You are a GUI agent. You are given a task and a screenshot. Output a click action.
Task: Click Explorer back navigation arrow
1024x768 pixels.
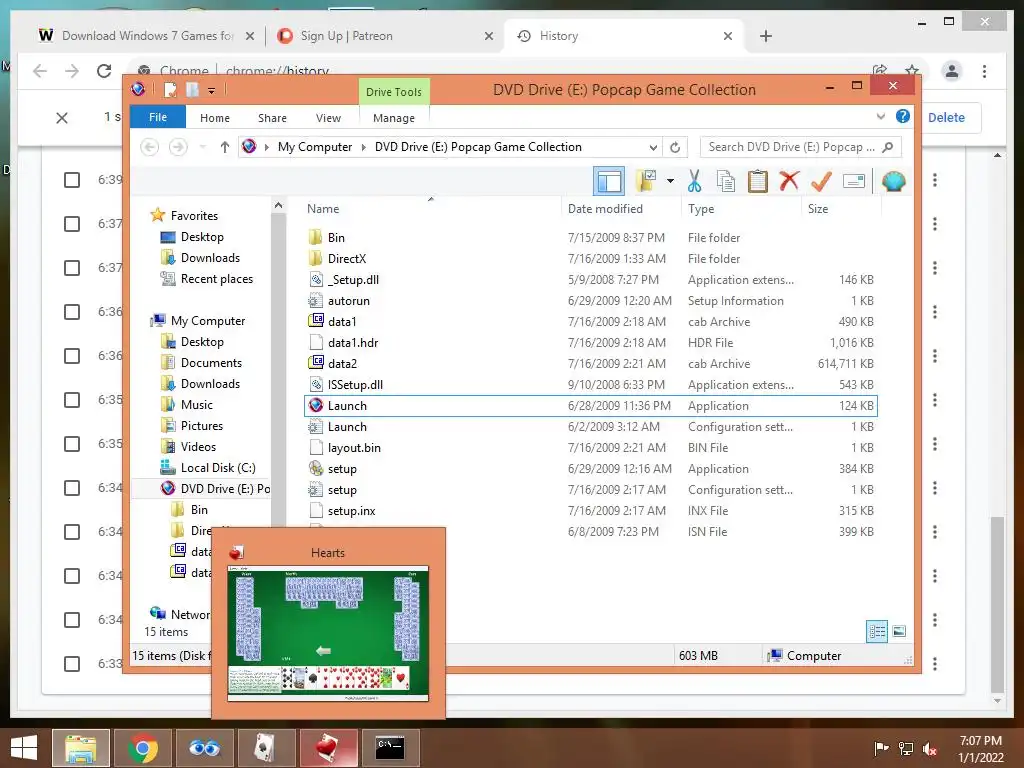[150, 147]
